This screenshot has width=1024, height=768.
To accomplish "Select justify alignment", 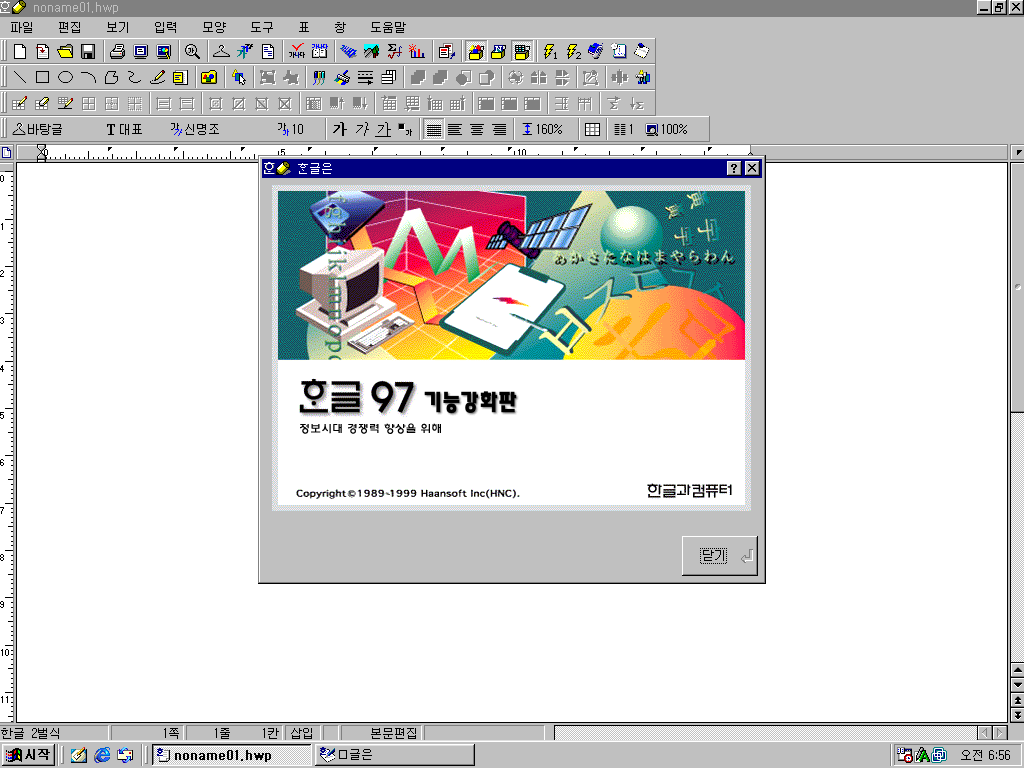I will [434, 129].
